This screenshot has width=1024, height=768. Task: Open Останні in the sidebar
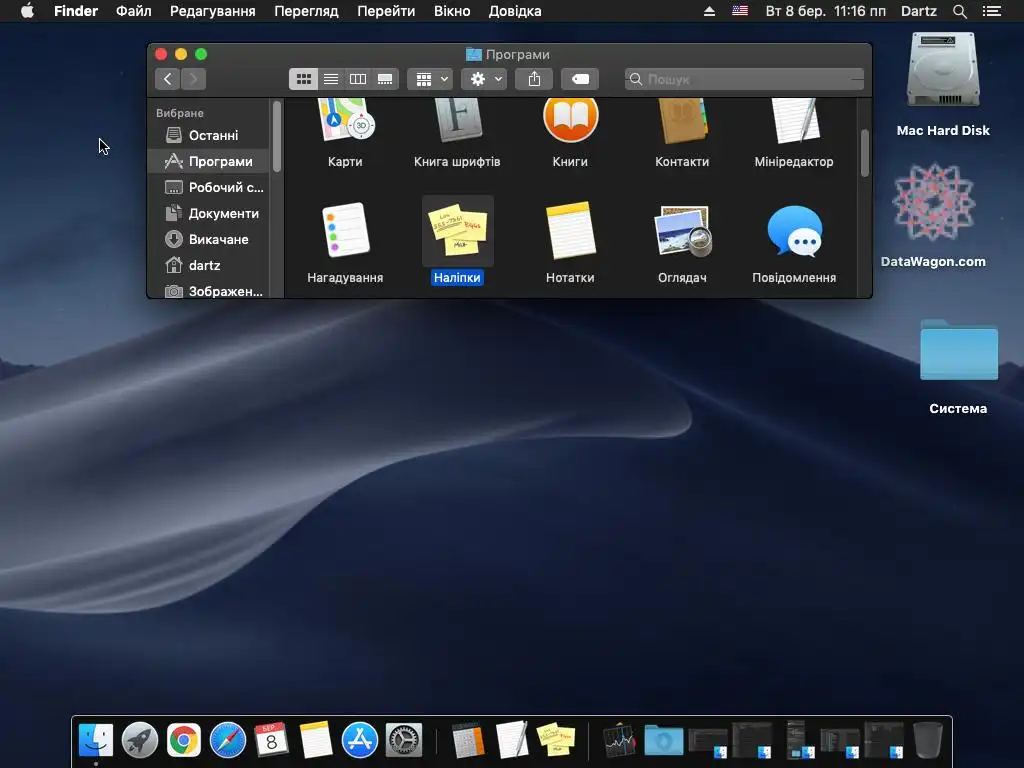209,135
